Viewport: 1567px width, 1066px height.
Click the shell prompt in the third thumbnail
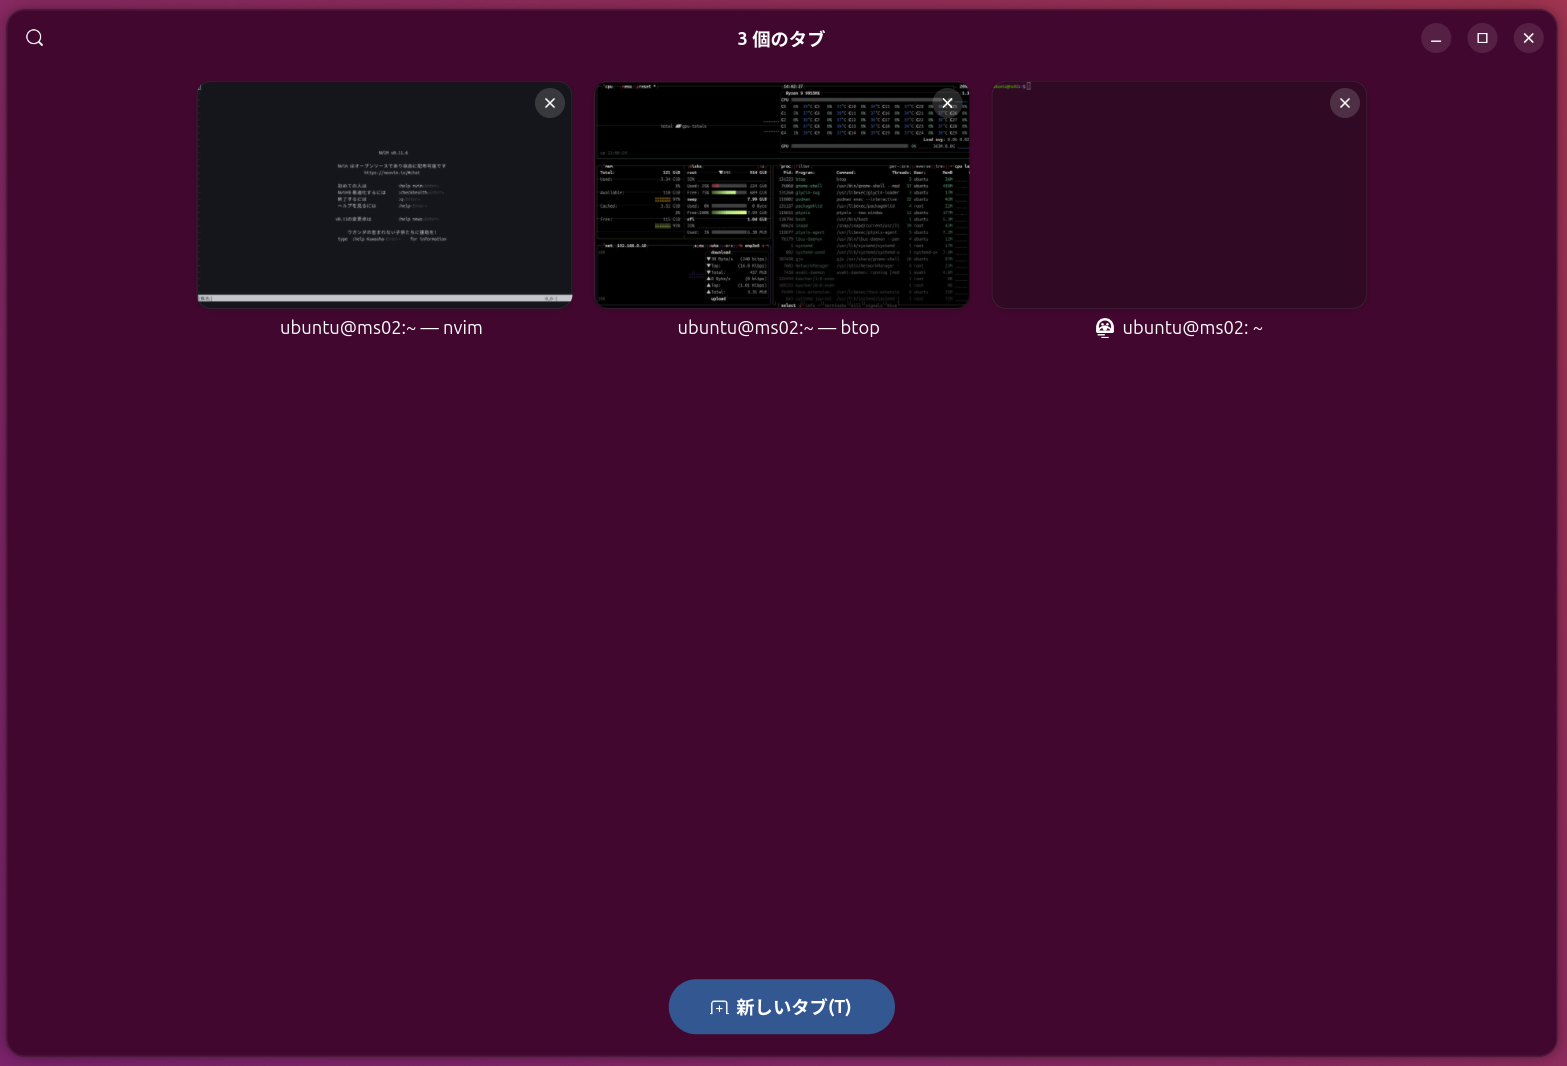(x=1011, y=87)
